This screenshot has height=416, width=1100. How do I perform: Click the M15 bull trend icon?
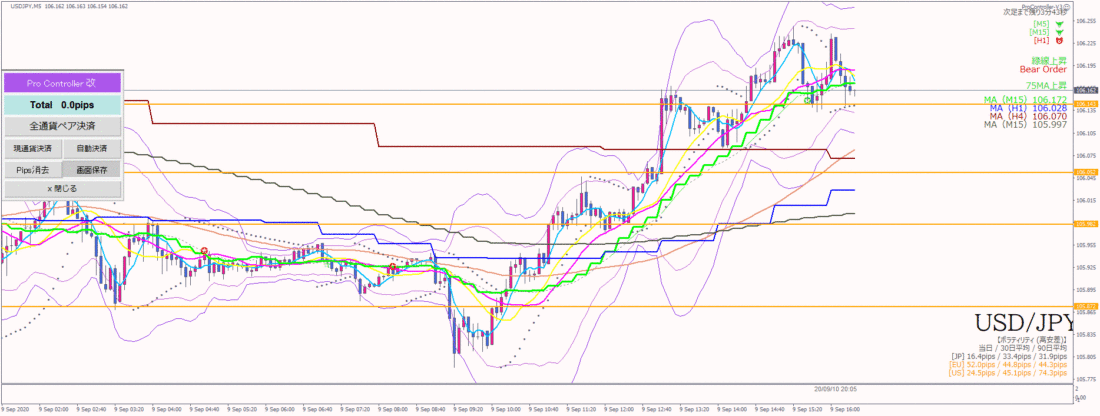coord(1059,32)
